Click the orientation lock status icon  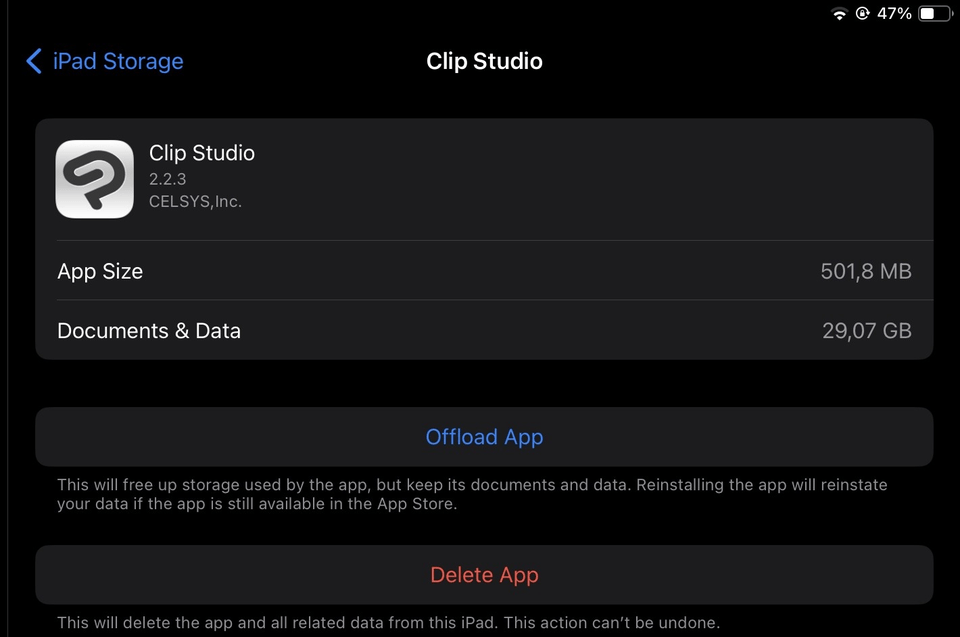tap(862, 14)
